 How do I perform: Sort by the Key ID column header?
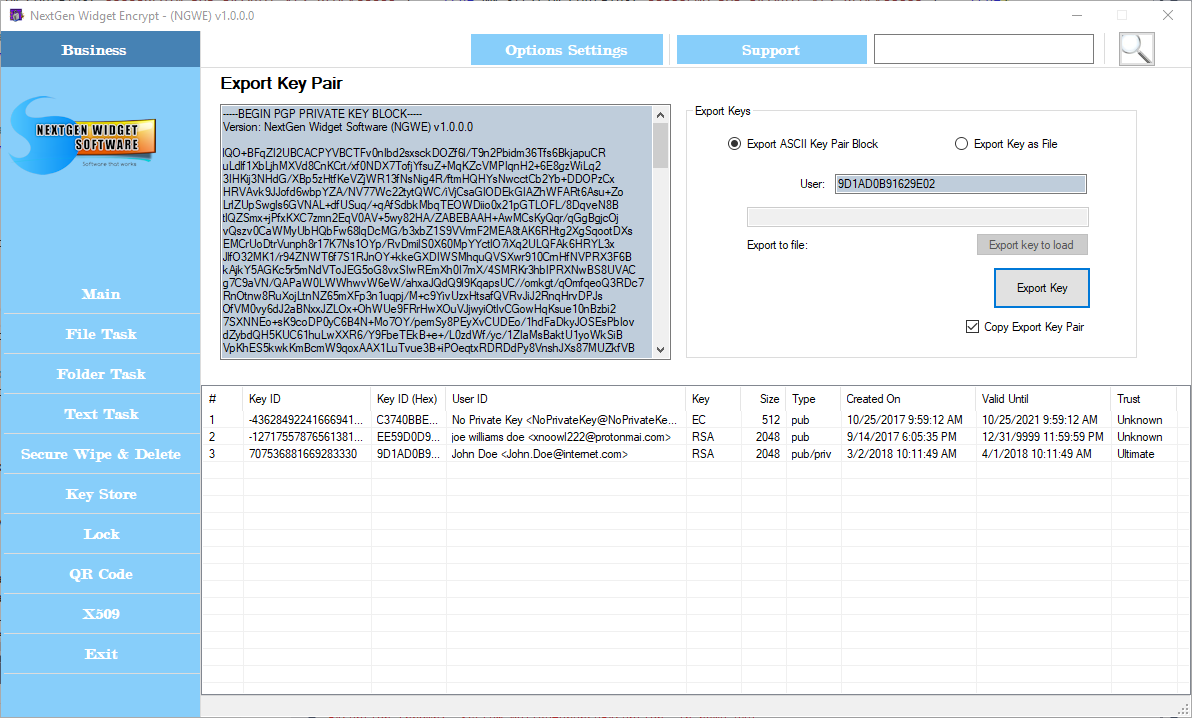point(307,399)
